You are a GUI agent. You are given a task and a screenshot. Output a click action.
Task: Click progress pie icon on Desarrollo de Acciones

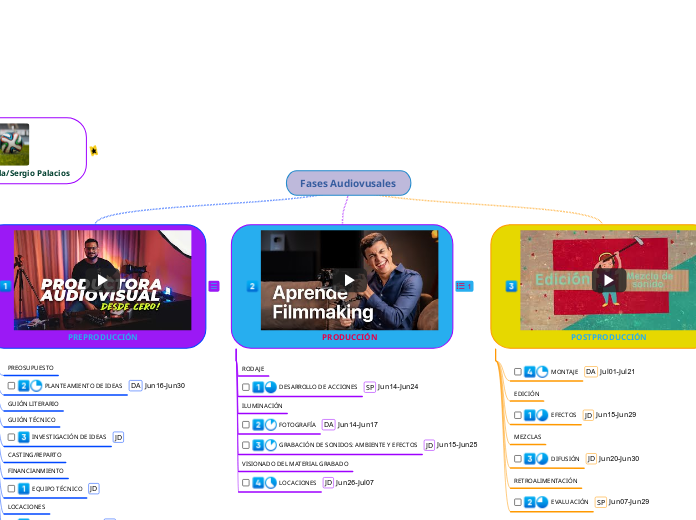point(271,387)
